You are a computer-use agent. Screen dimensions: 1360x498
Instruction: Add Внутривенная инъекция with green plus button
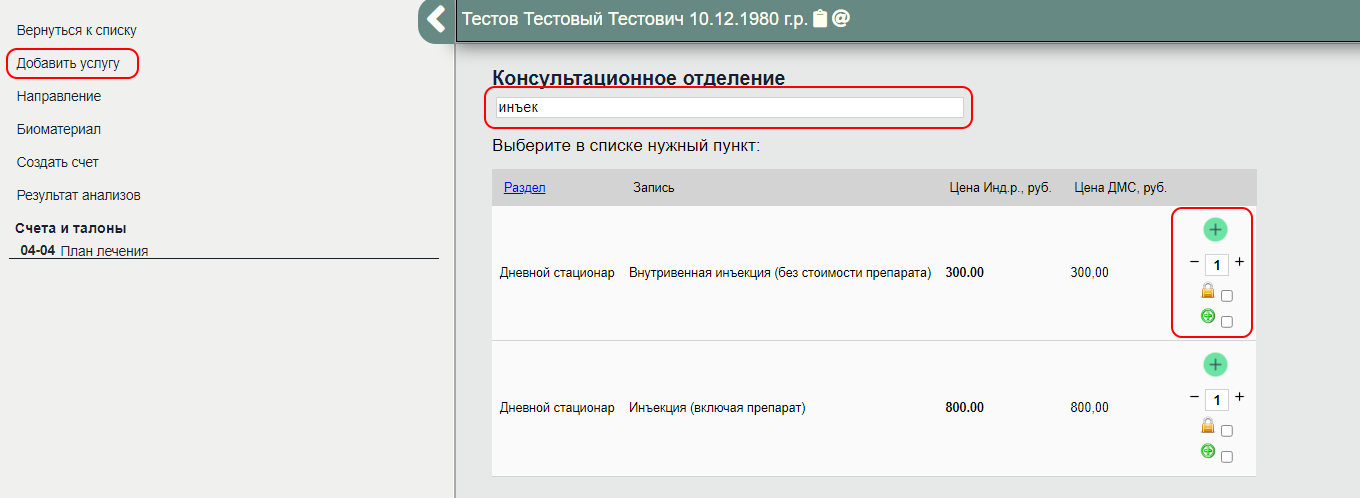click(1215, 230)
